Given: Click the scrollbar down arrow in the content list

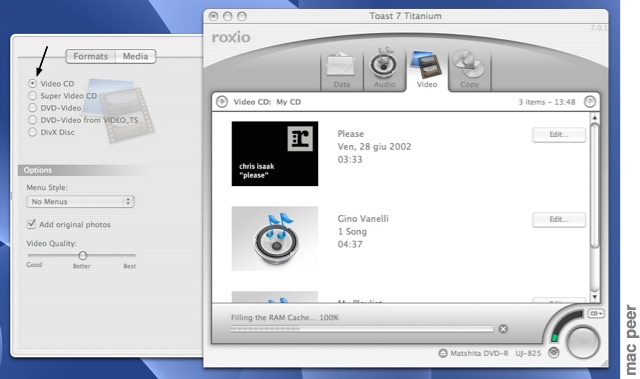Looking at the screenshot, I should (595, 297).
